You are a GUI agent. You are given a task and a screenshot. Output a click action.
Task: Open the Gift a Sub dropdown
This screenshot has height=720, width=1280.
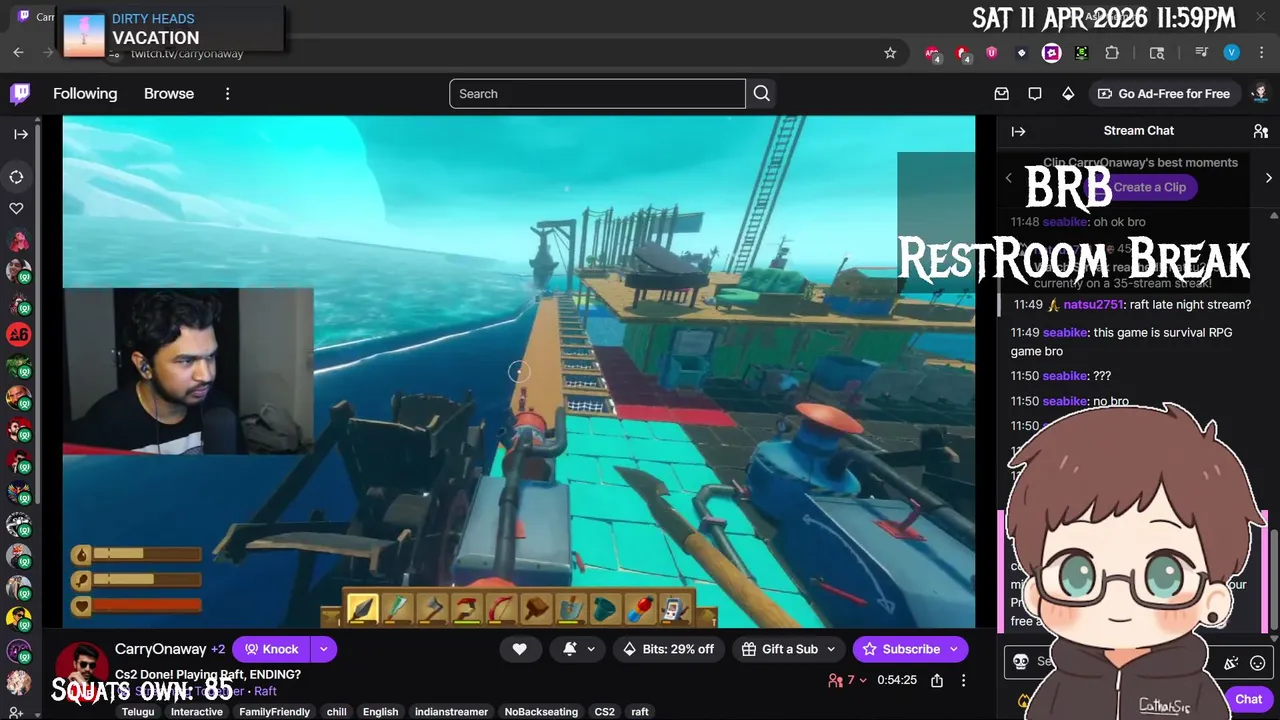789,649
